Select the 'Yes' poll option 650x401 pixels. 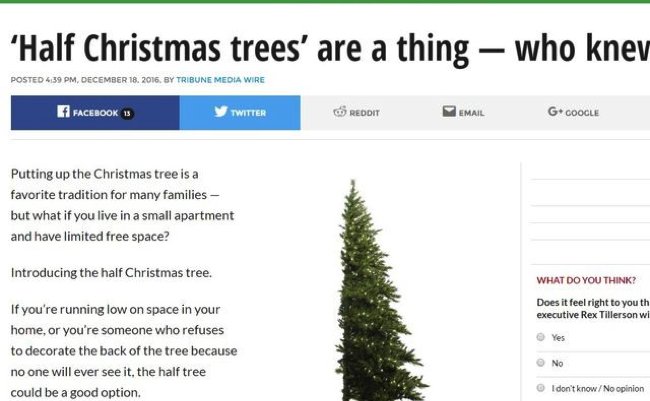tap(541, 338)
